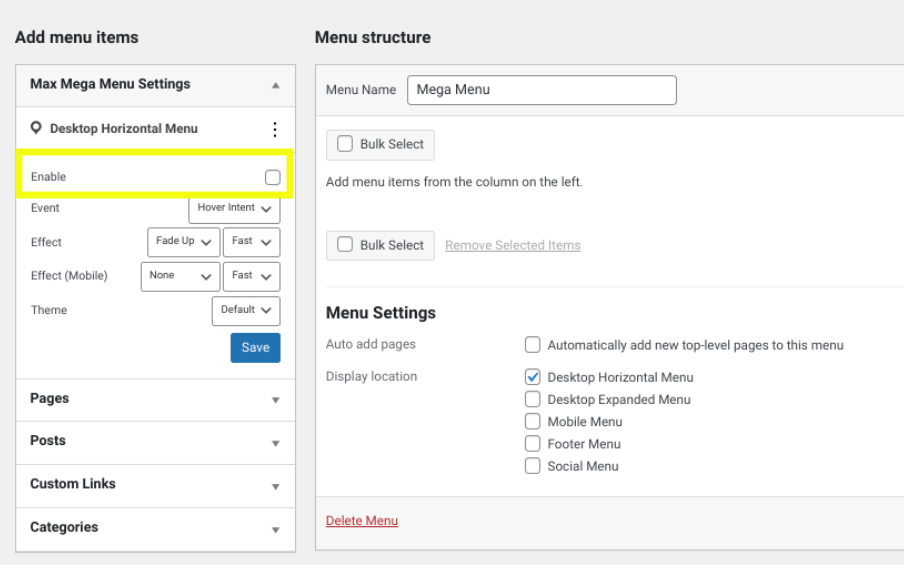Open the Effect speed dropdown next to Fade Up

[251, 242]
